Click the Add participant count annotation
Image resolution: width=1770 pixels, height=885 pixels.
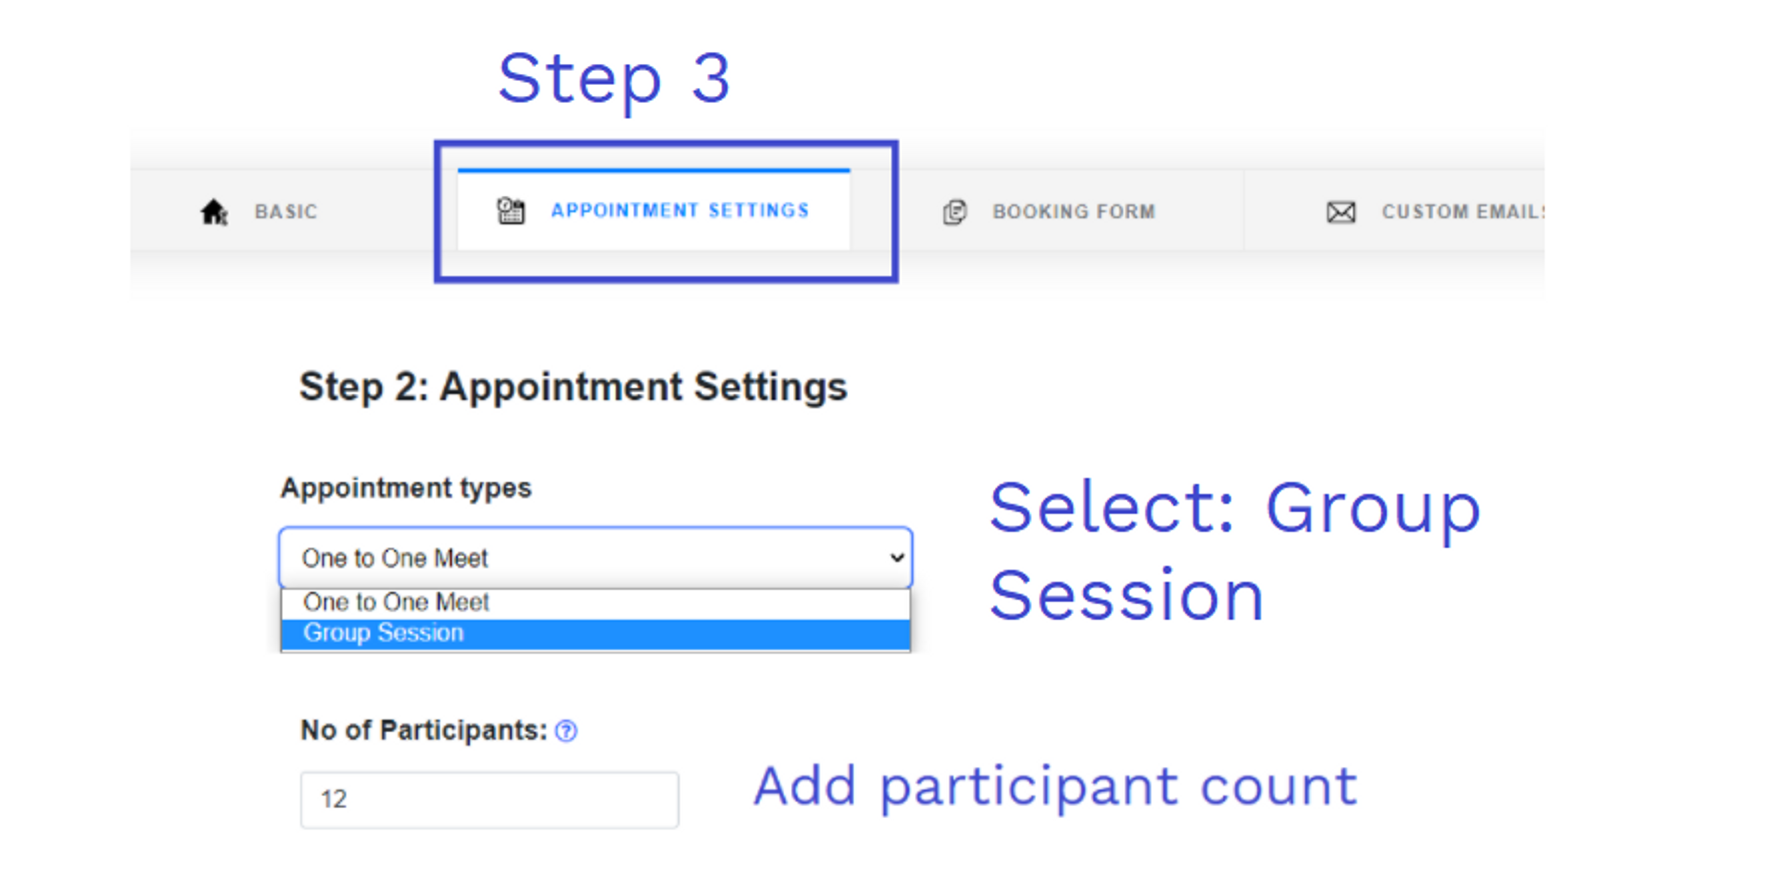click(x=1055, y=787)
